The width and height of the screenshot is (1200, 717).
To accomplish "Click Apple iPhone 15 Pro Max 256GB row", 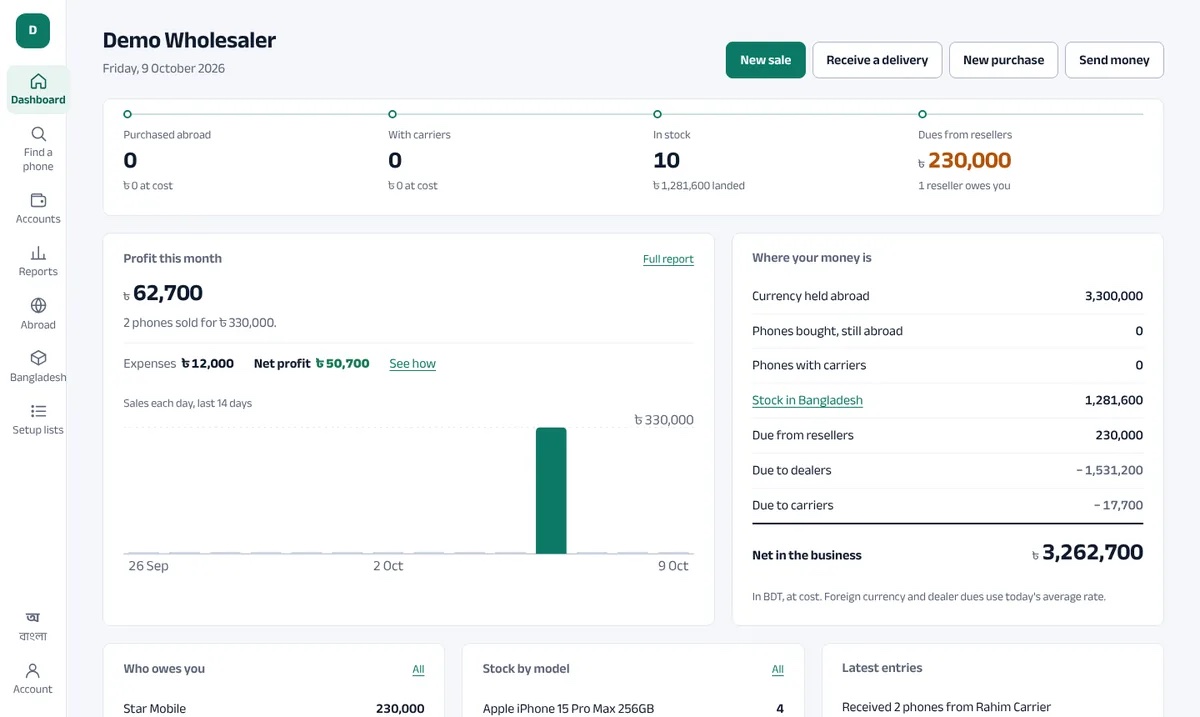I will click(633, 709).
